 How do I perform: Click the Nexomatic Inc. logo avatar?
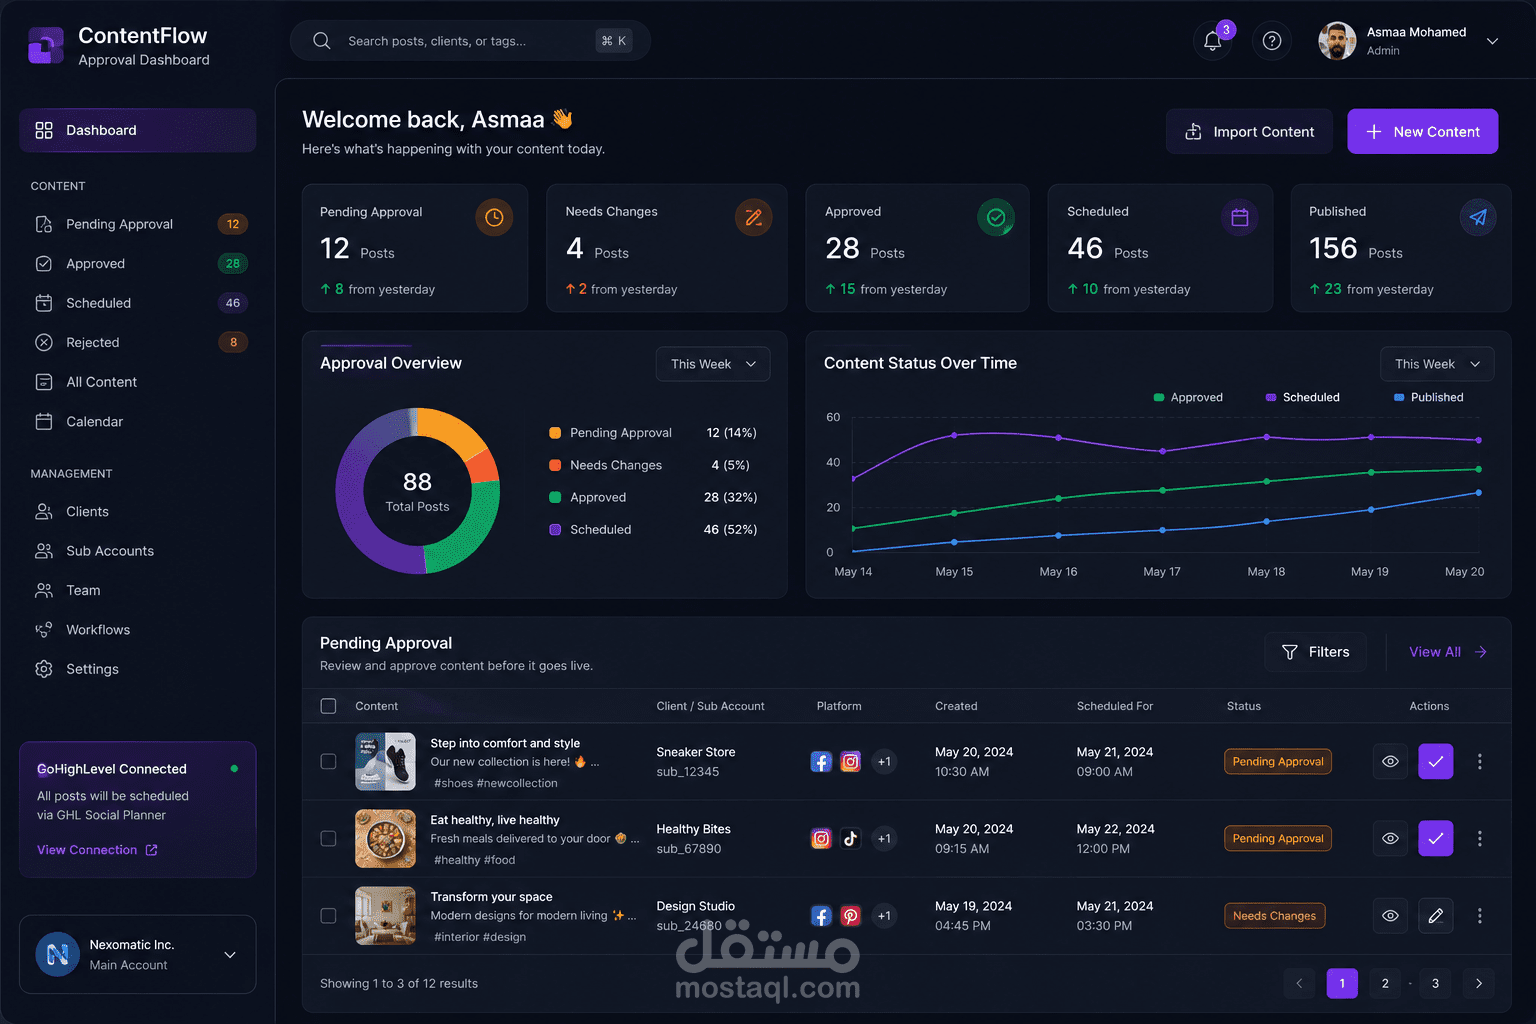[58, 954]
